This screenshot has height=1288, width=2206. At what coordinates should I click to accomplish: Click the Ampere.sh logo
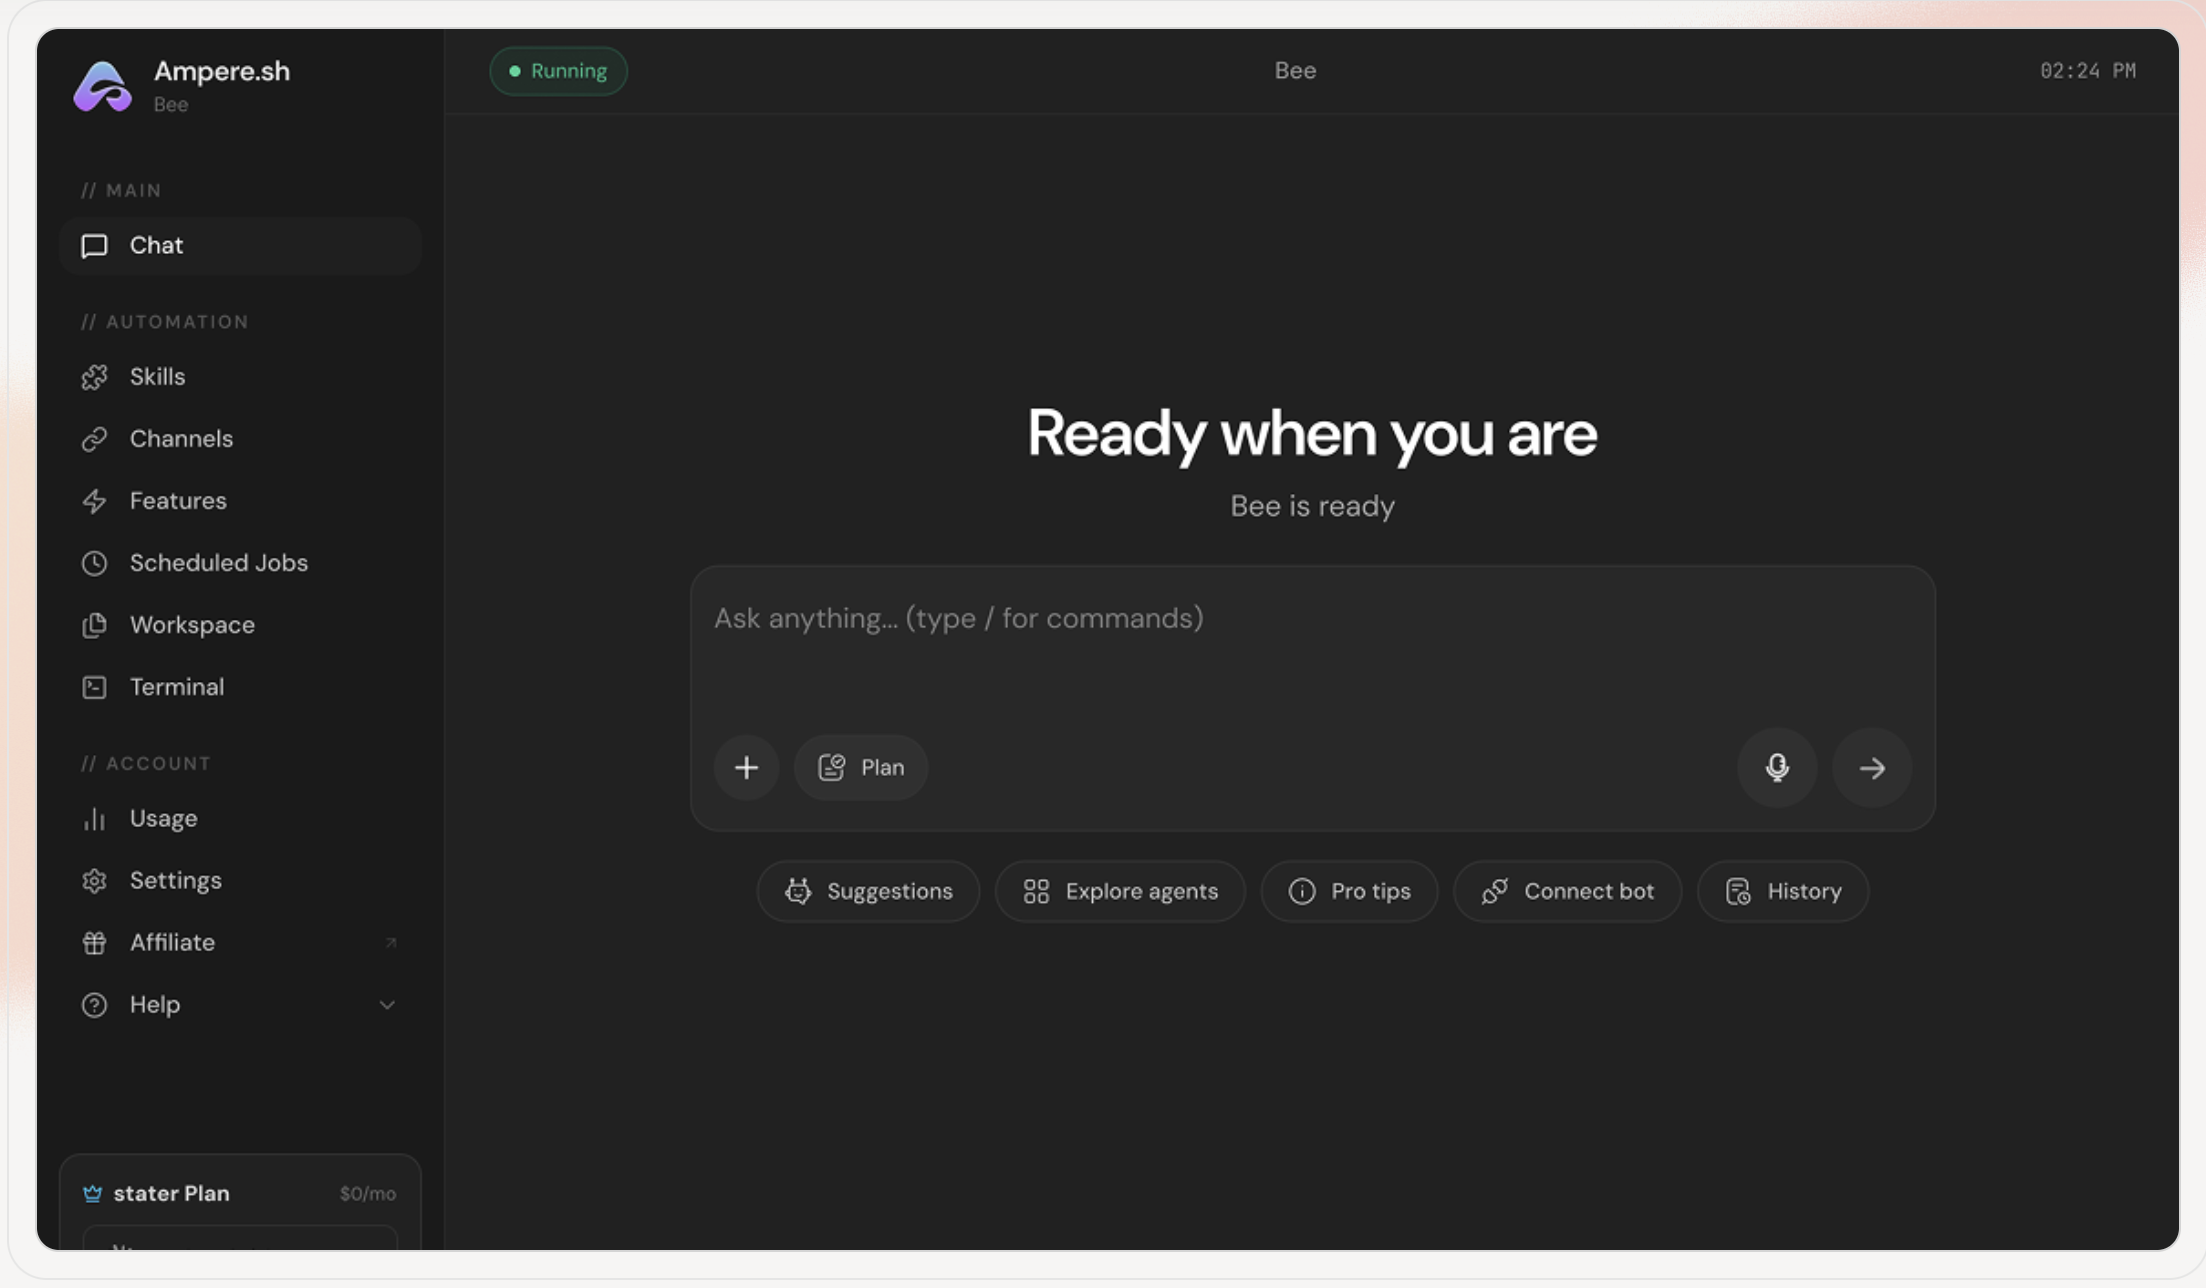coord(101,88)
